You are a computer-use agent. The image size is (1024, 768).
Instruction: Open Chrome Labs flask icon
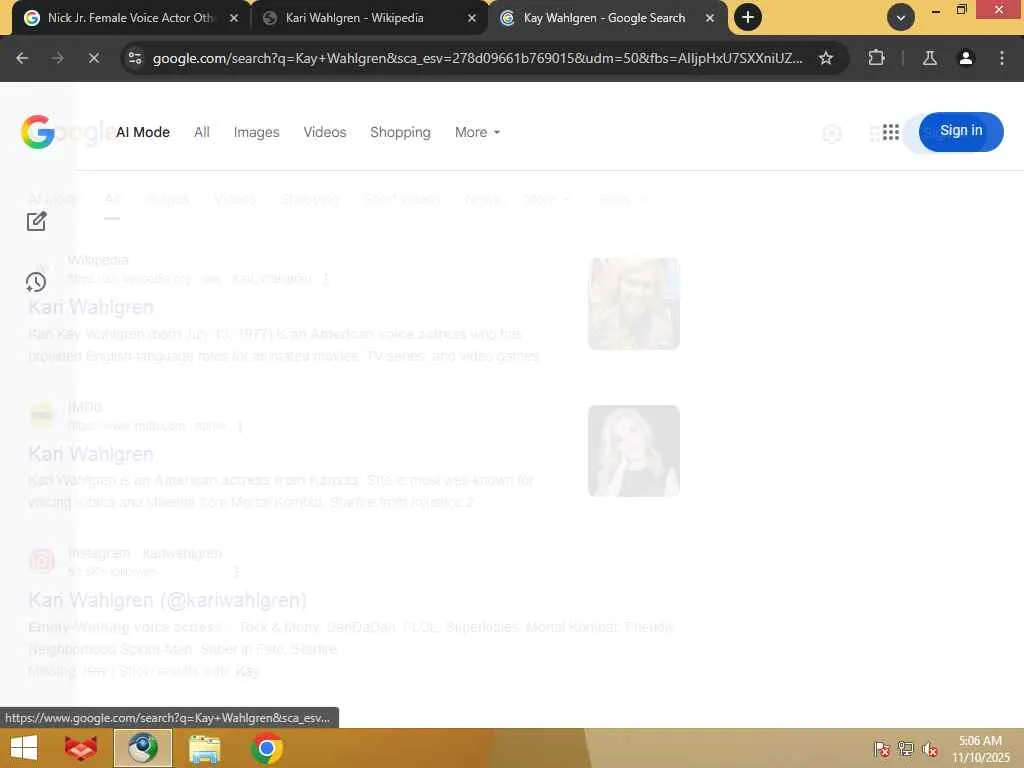(930, 58)
